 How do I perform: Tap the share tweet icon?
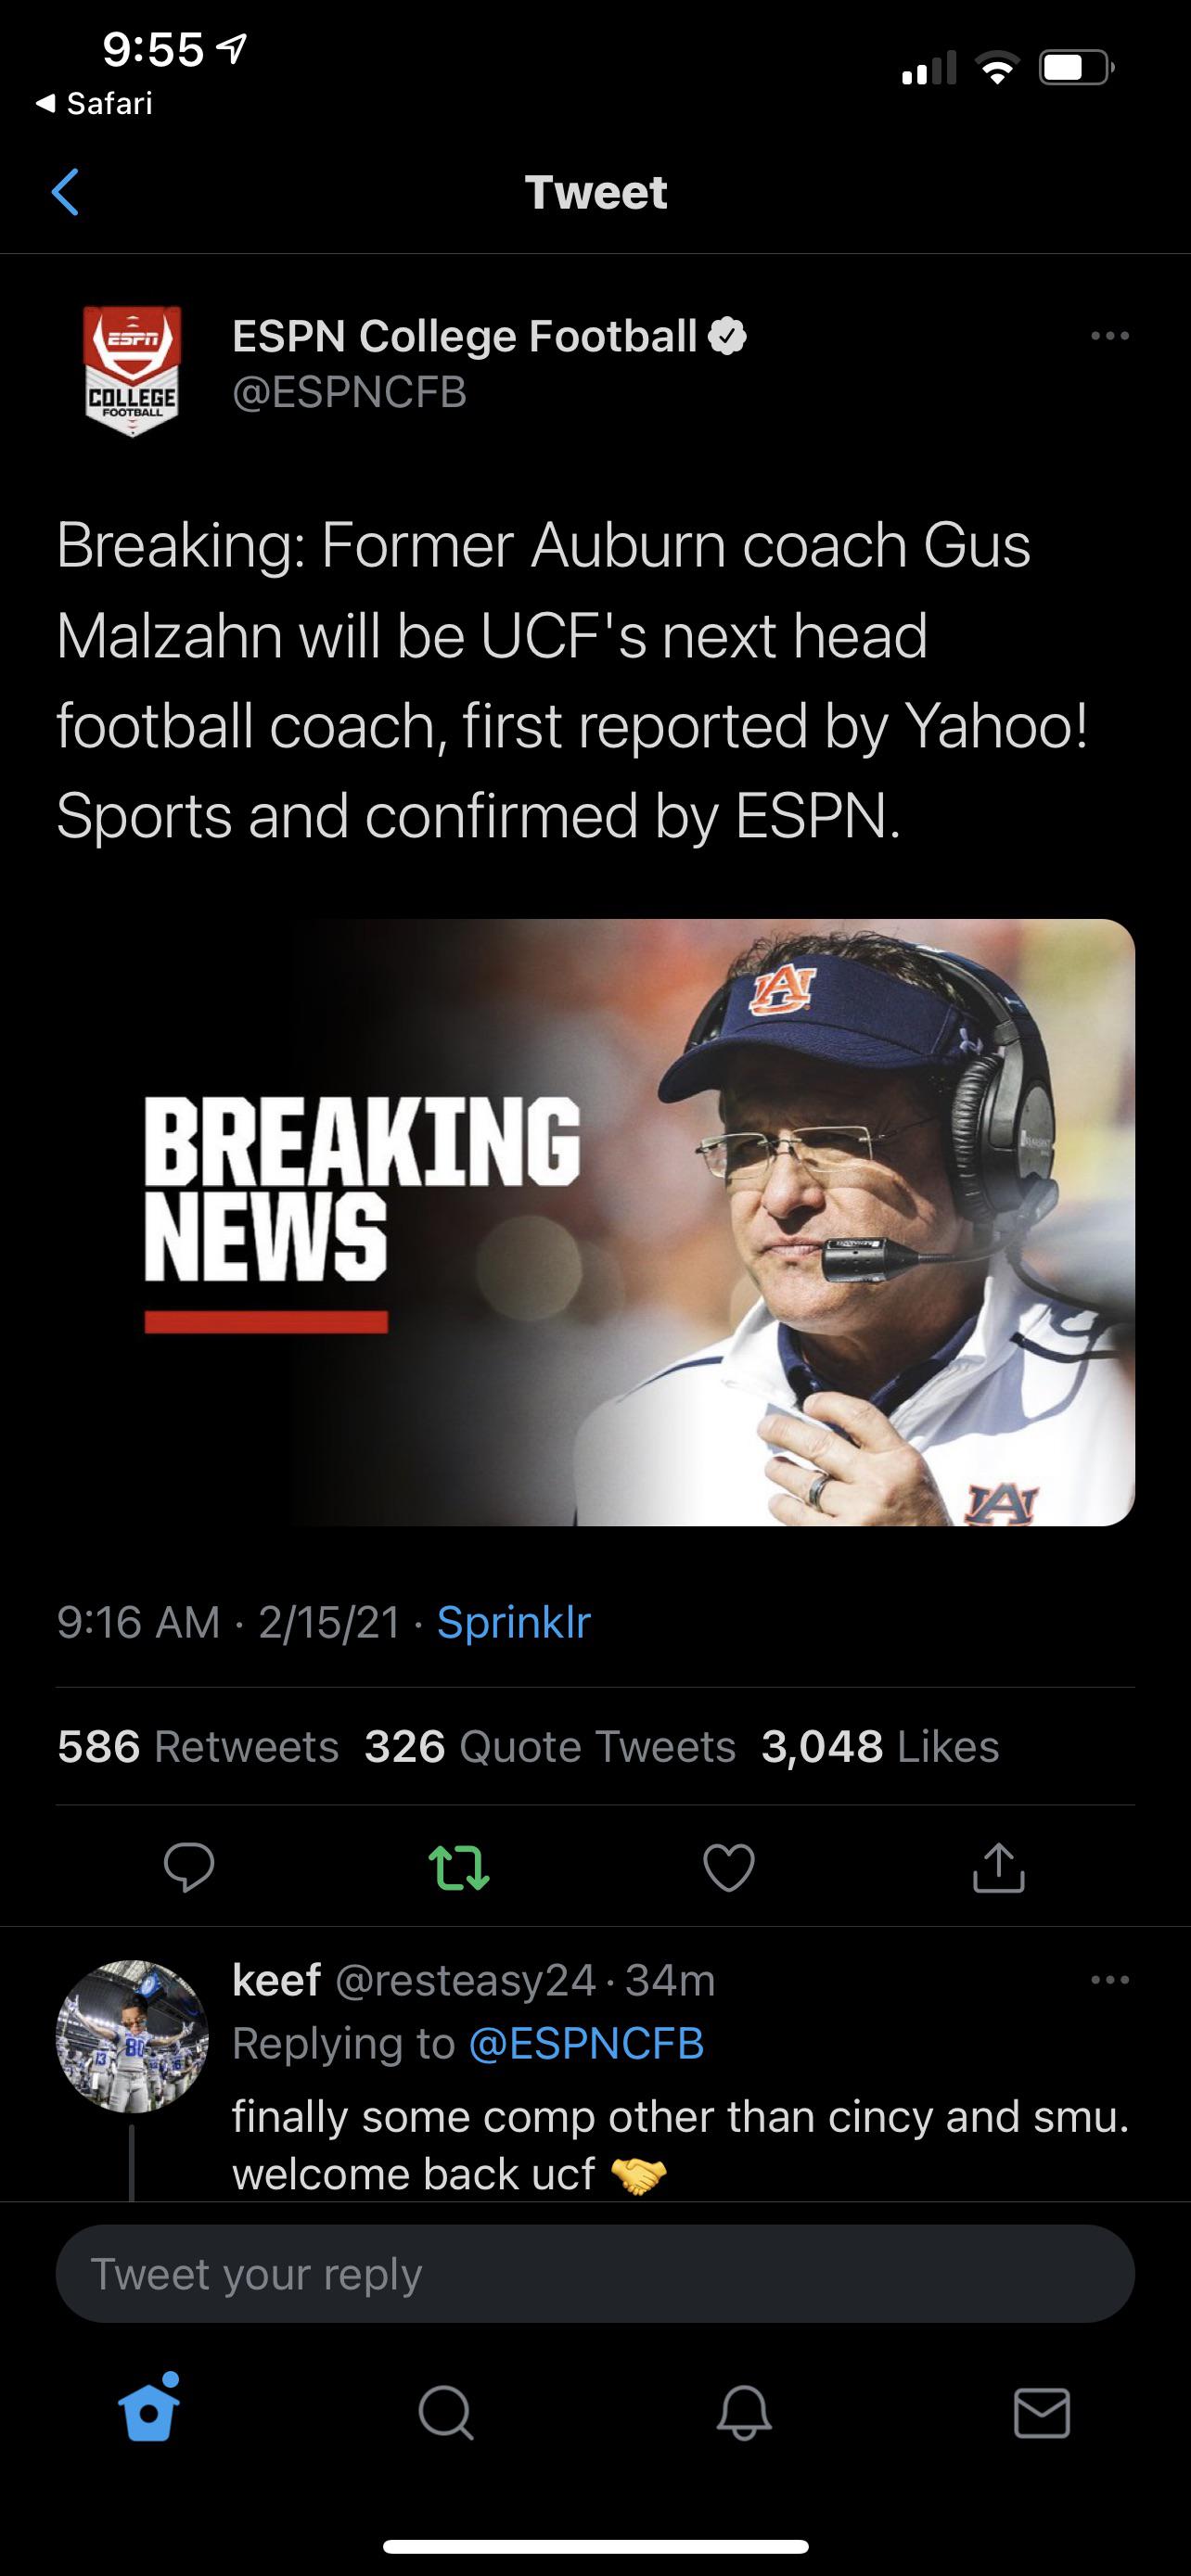999,1867
